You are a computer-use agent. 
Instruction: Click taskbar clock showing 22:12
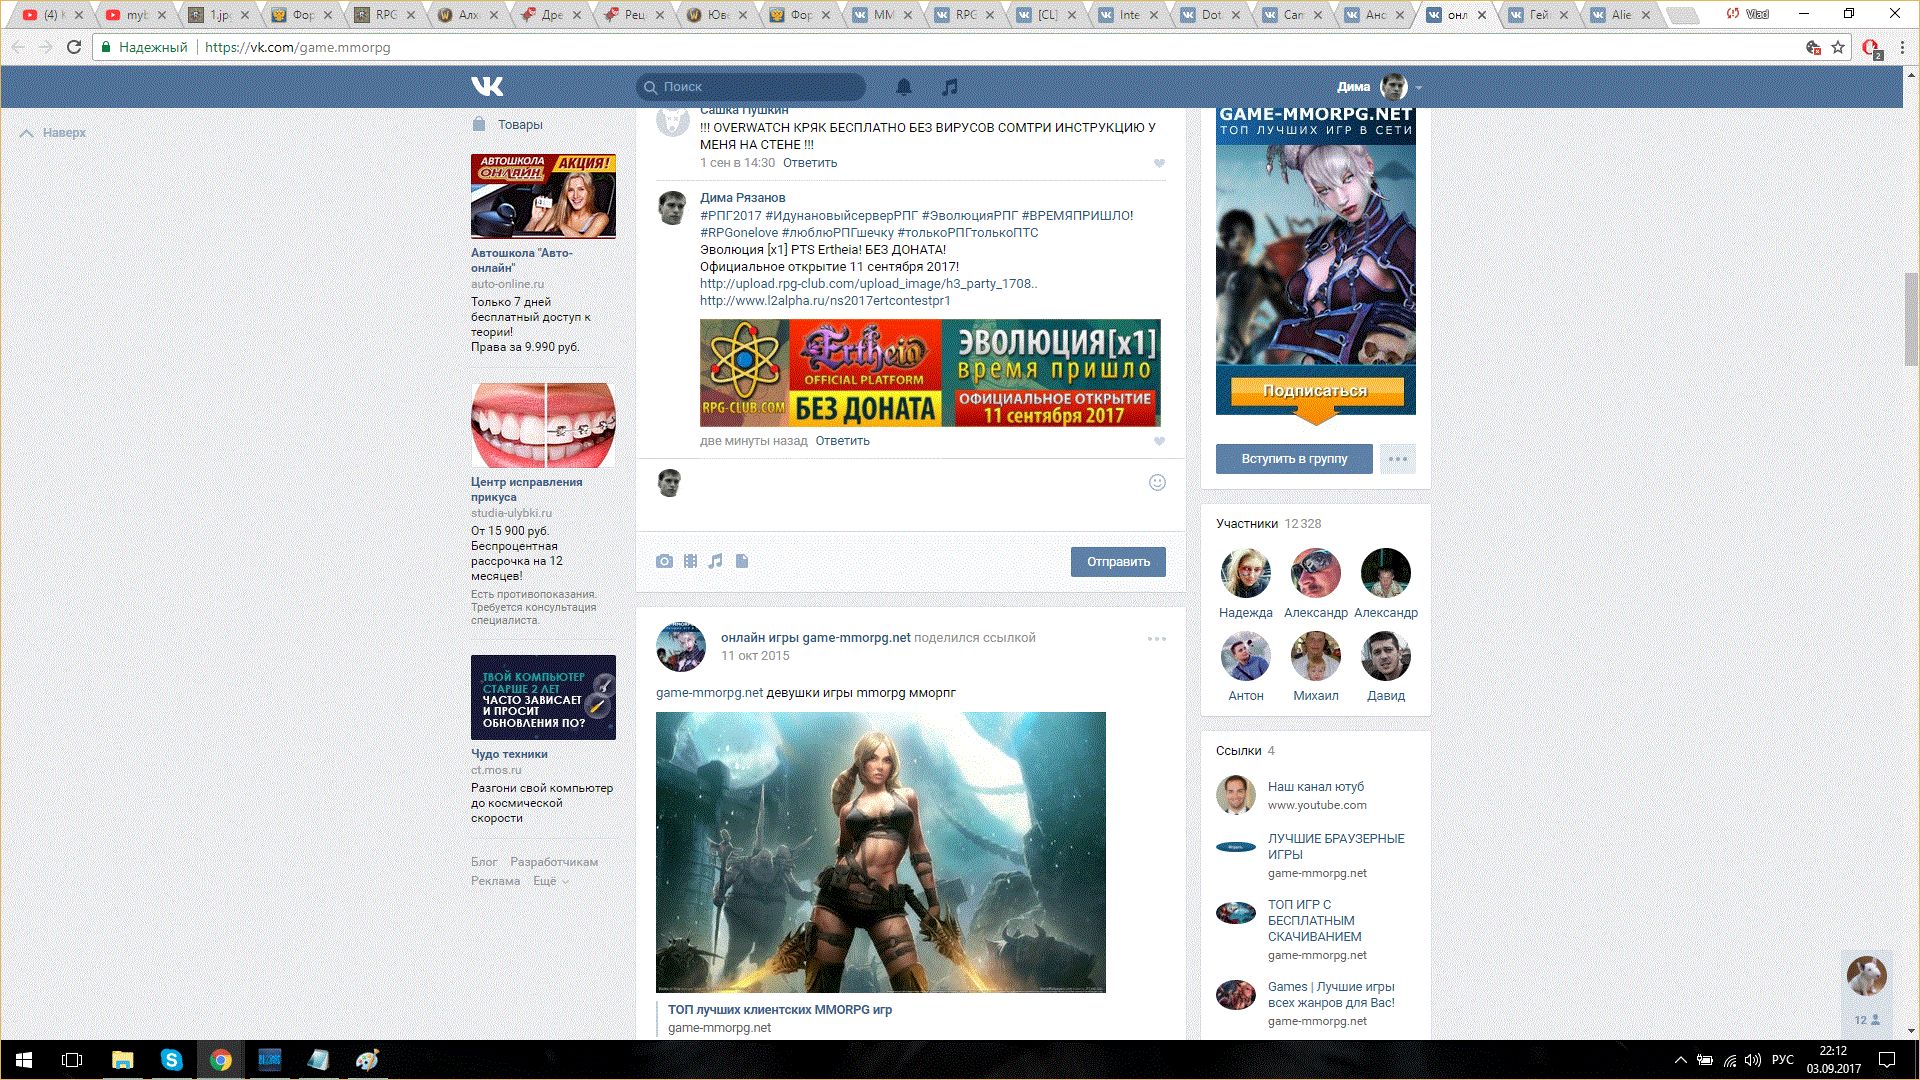(x=1833, y=1060)
